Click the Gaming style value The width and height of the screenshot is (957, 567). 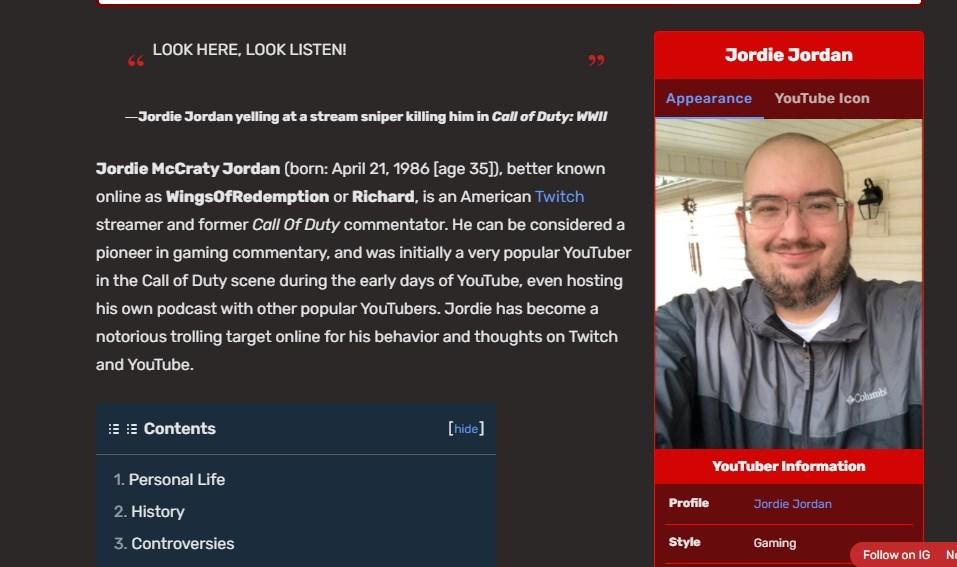775,543
